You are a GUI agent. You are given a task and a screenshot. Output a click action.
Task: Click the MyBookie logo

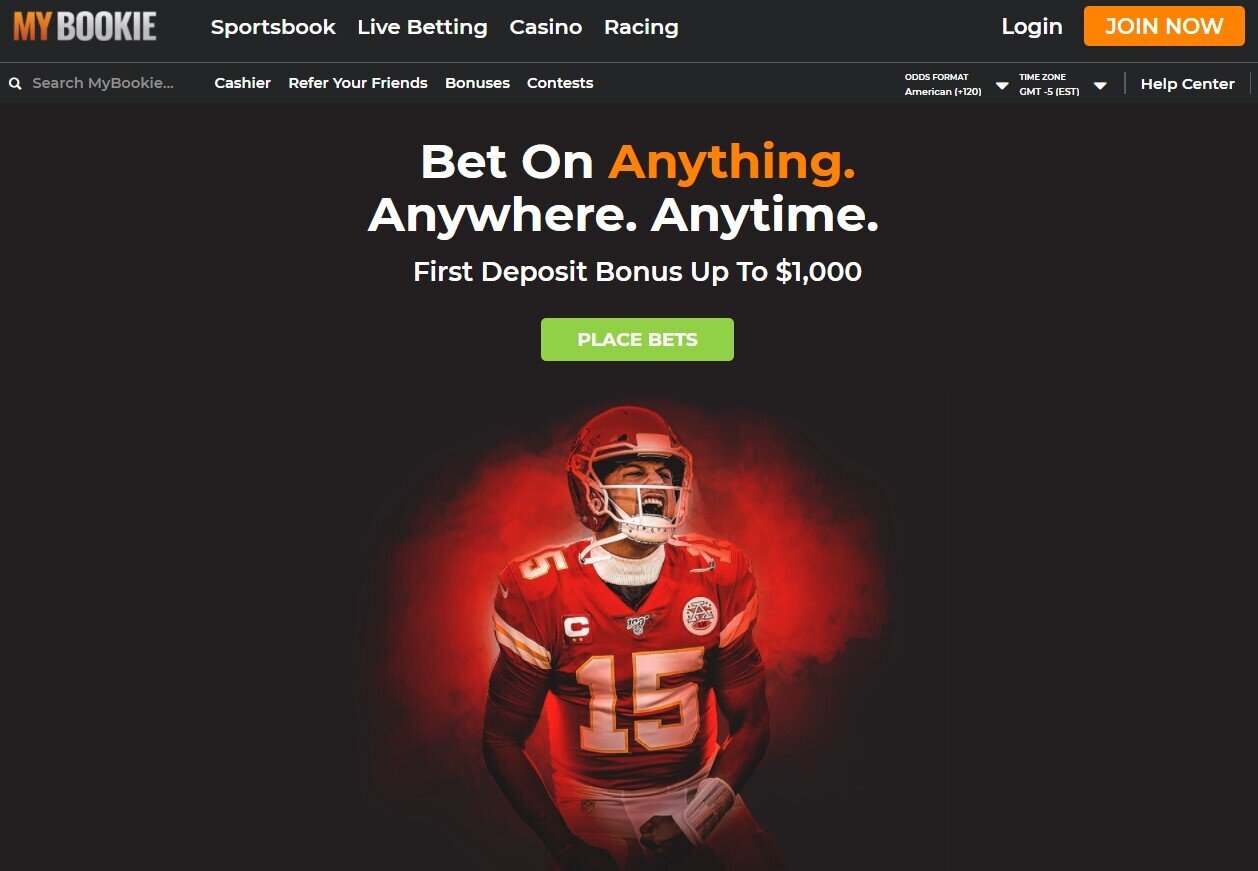click(x=85, y=26)
